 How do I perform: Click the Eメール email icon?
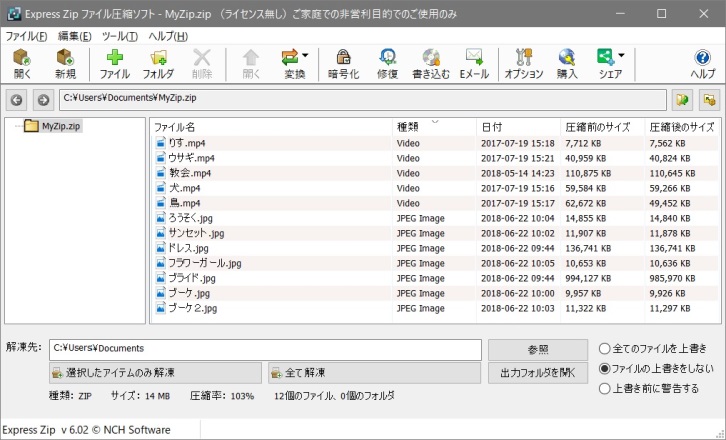pyautogui.click(x=474, y=63)
